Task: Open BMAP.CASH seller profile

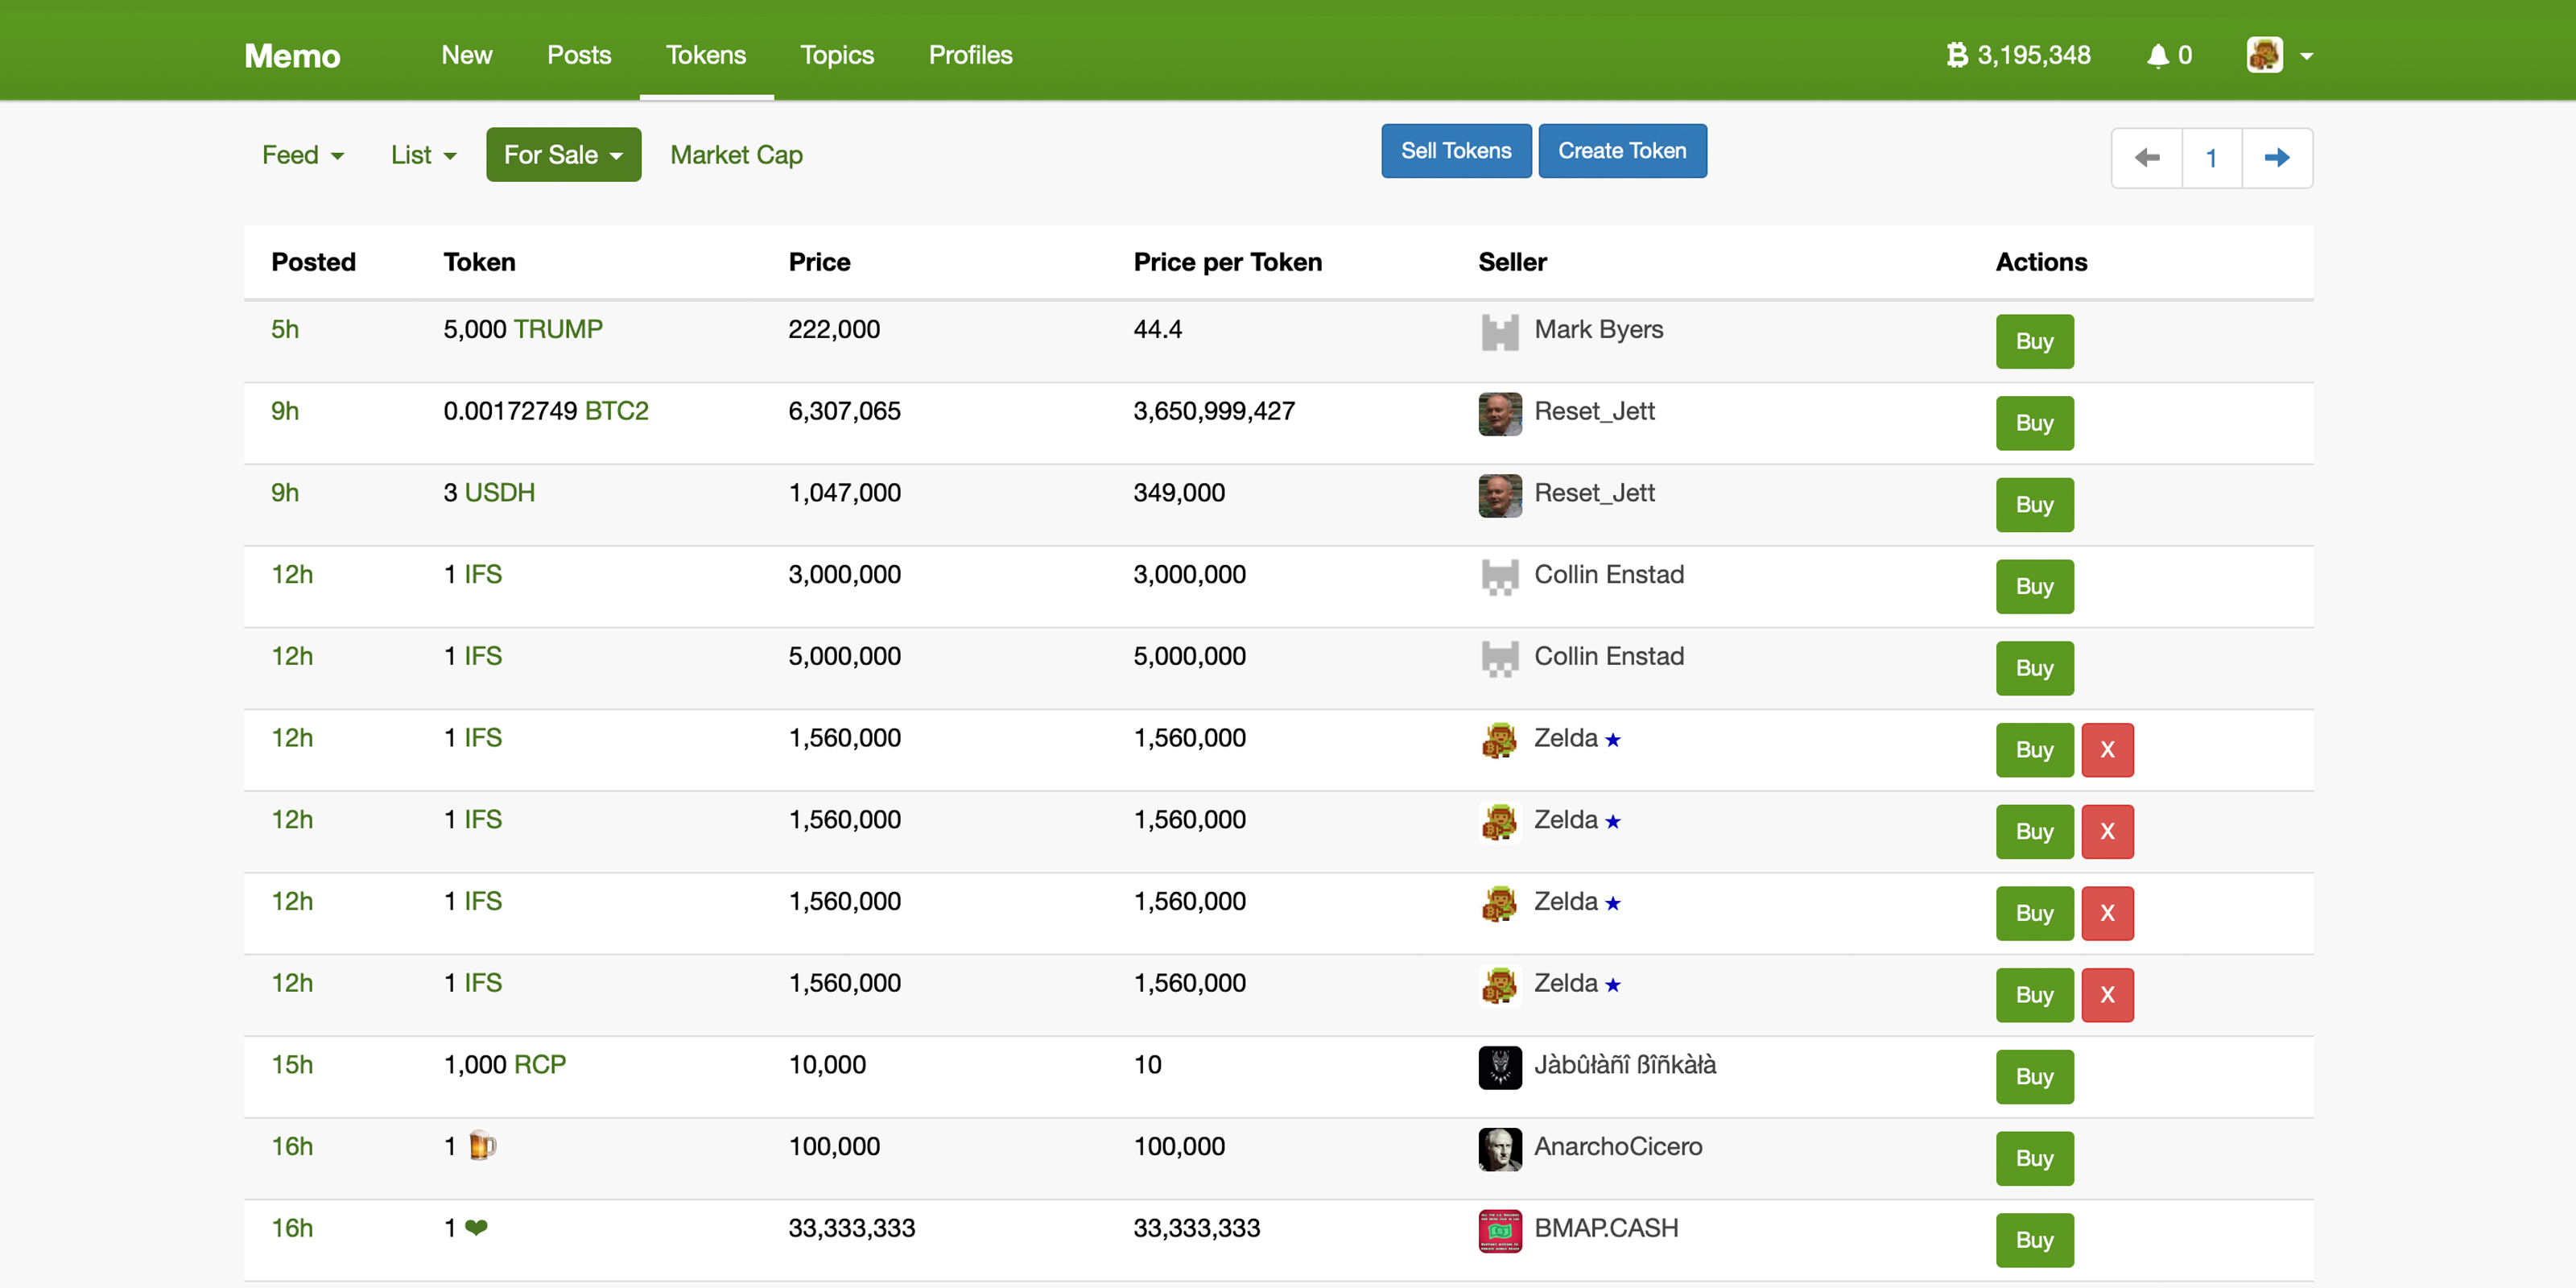Action: tap(1606, 1228)
